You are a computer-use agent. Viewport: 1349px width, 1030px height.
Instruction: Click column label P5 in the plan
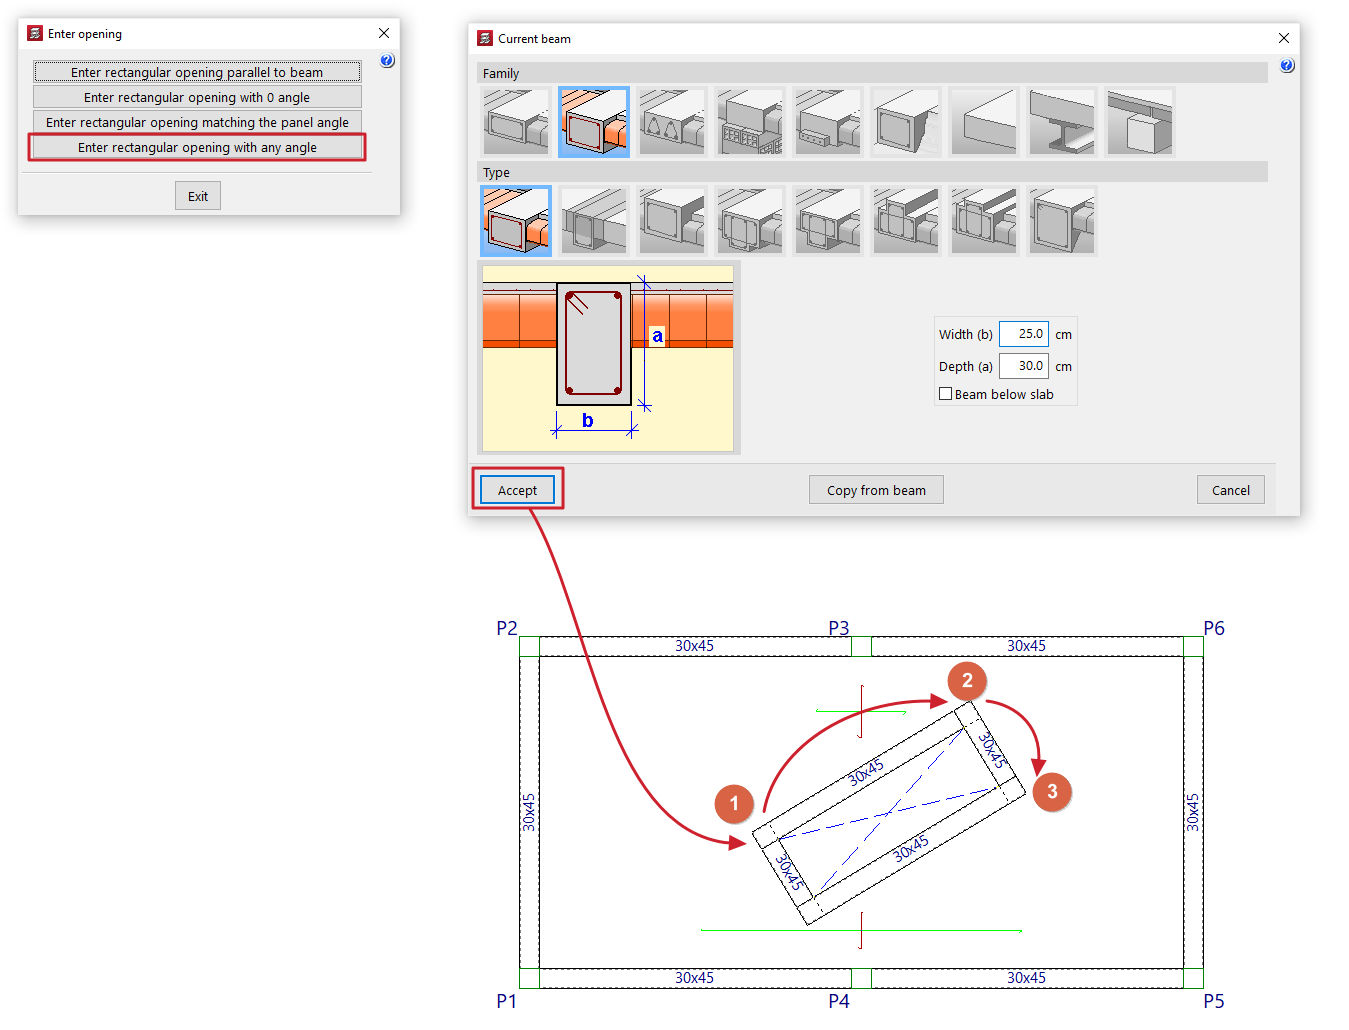[x=1214, y=1001]
